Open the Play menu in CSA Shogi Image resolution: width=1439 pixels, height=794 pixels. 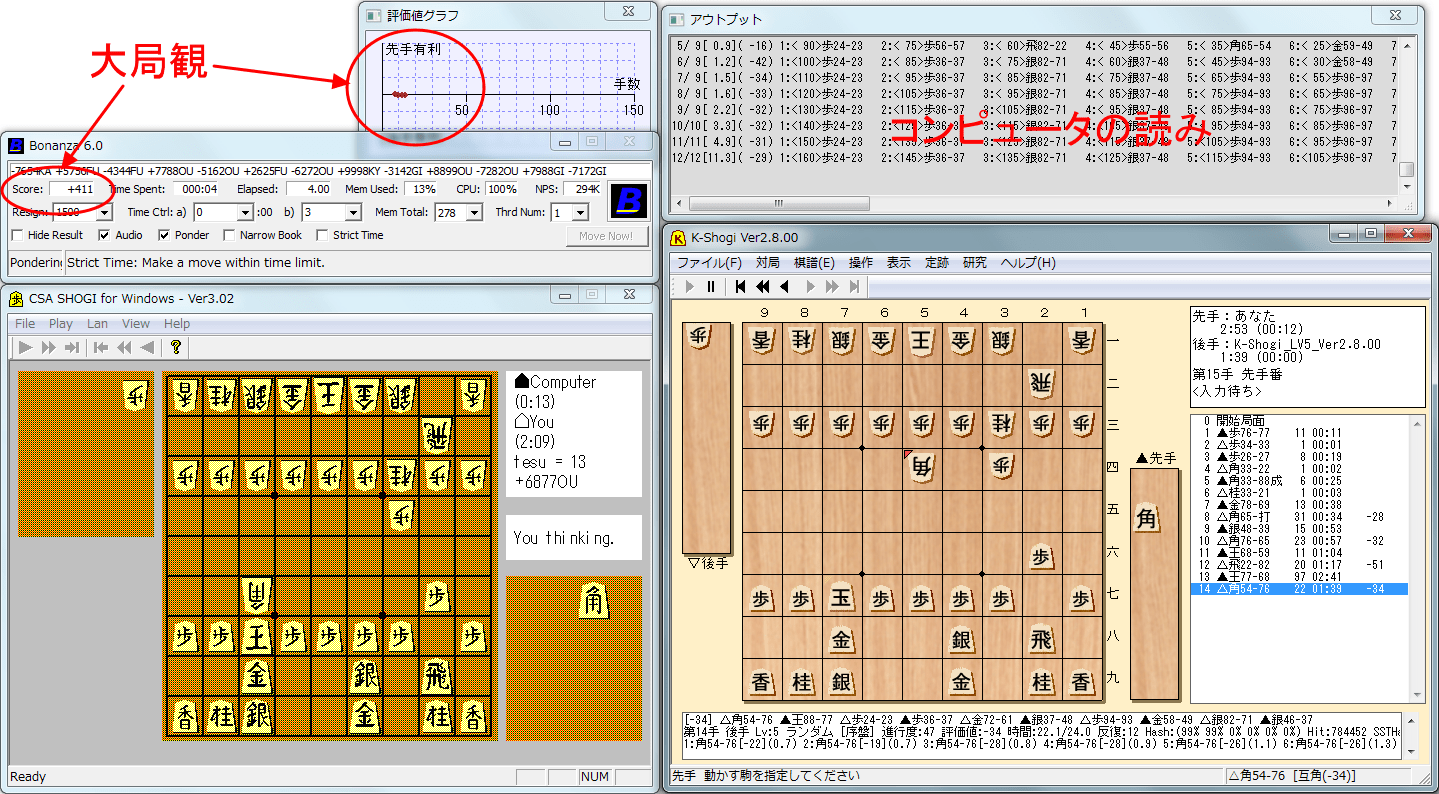coord(60,323)
